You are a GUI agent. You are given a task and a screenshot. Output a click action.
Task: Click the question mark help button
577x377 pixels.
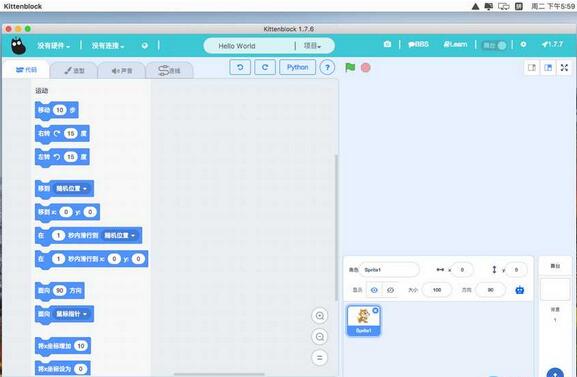[x=327, y=68]
